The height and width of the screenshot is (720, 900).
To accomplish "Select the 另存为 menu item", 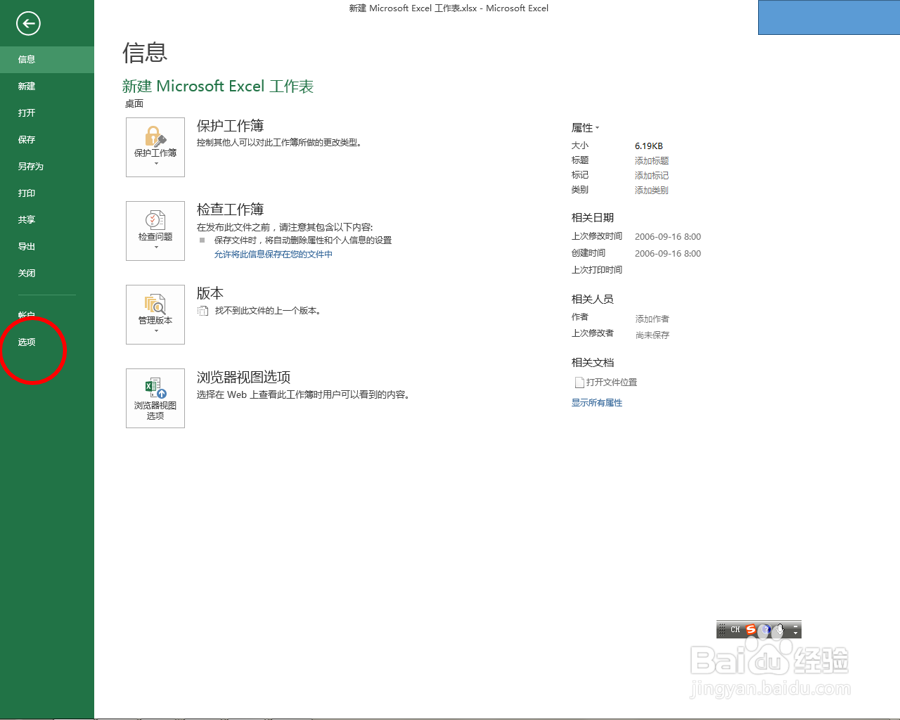I will 47,166.
